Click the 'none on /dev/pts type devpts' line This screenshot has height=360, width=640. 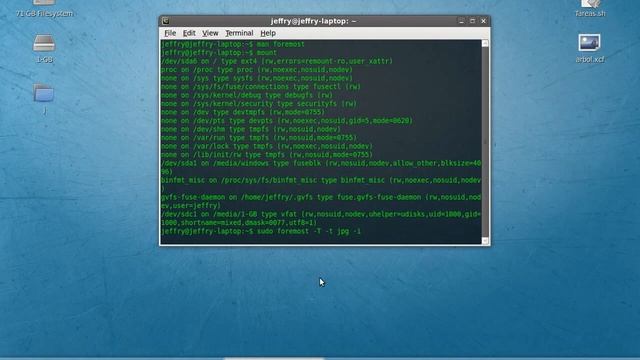tap(287, 121)
